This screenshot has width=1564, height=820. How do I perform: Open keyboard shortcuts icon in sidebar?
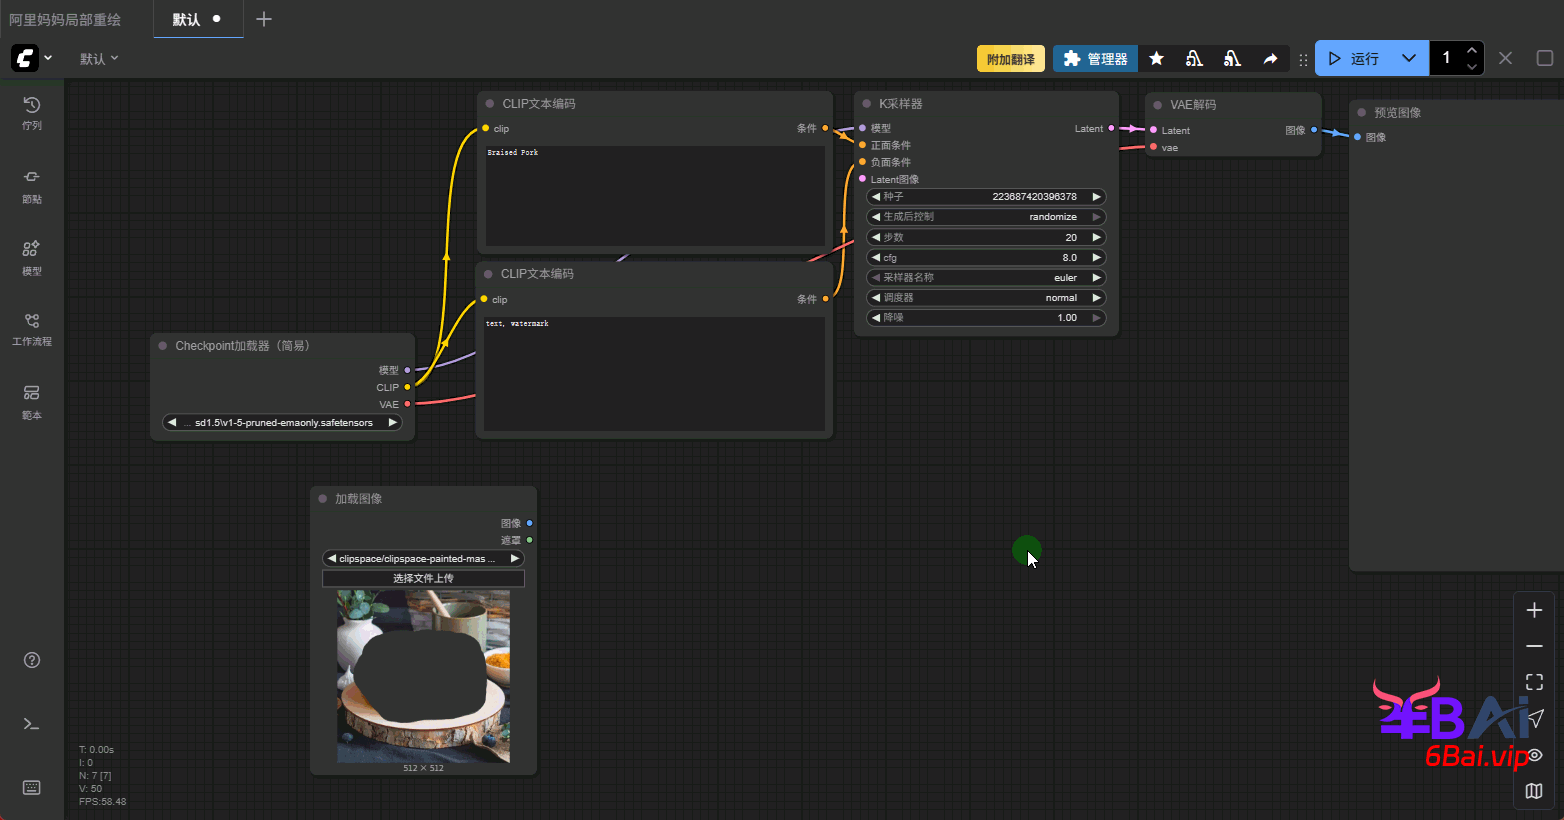coord(32,788)
